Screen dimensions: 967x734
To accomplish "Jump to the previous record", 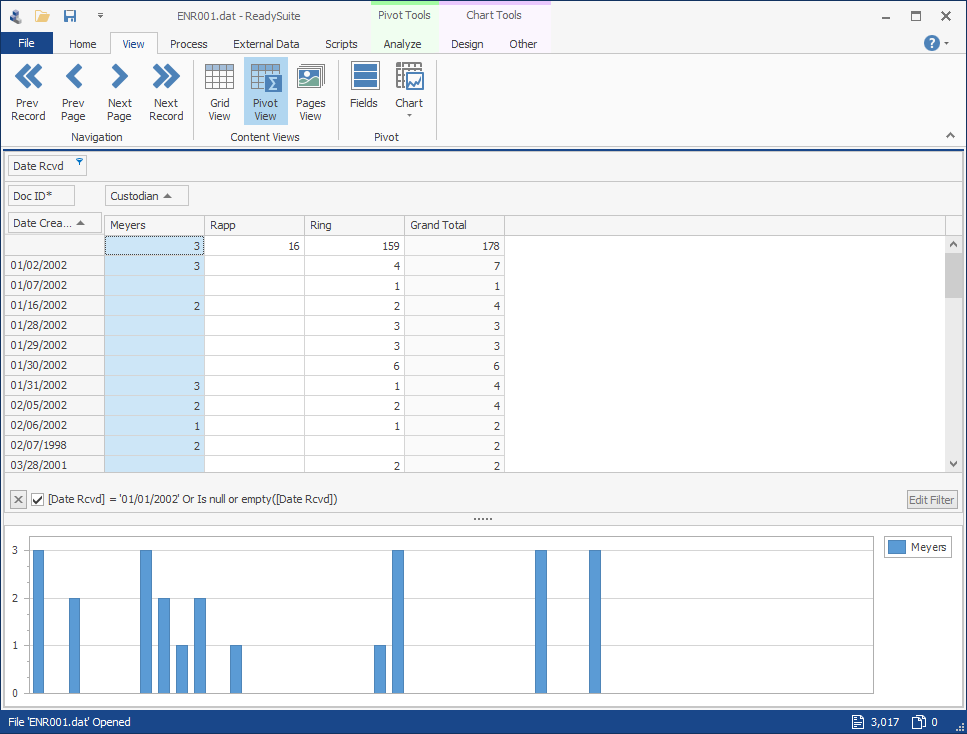I will point(28,90).
